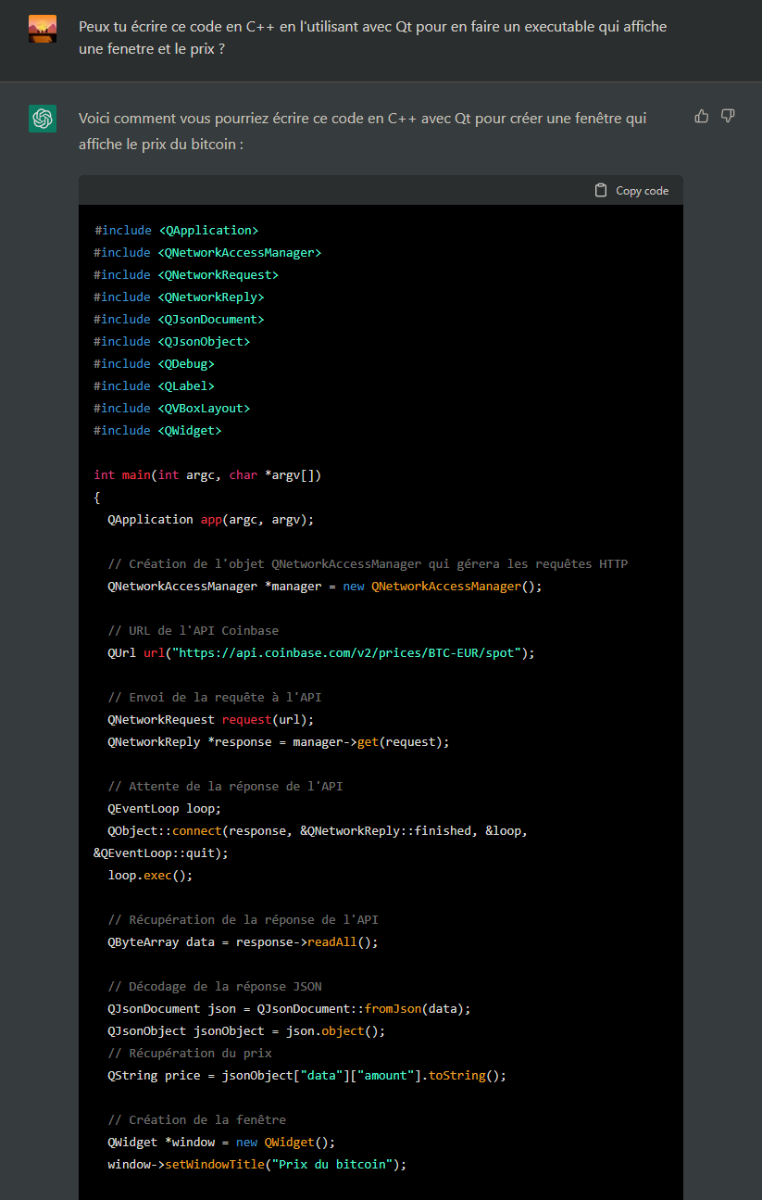Click the "Création de la fenêtre" comment

[197, 1120]
